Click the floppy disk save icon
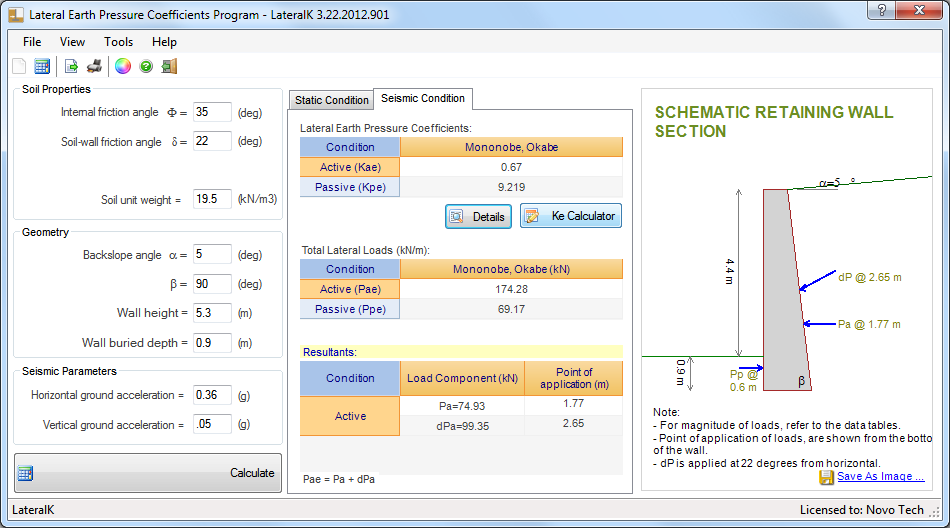Image resolution: width=950 pixels, height=528 pixels. click(x=826, y=477)
